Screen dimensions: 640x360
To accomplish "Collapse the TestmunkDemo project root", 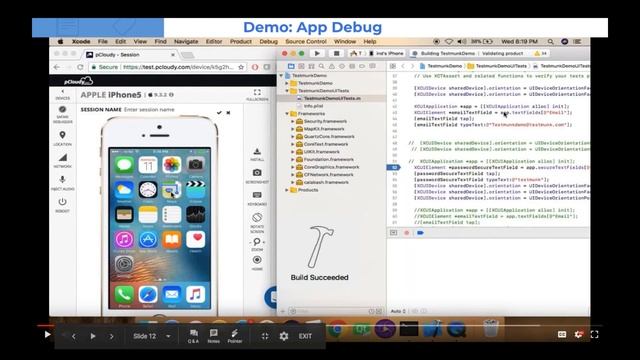I will pyautogui.click(x=281, y=76).
